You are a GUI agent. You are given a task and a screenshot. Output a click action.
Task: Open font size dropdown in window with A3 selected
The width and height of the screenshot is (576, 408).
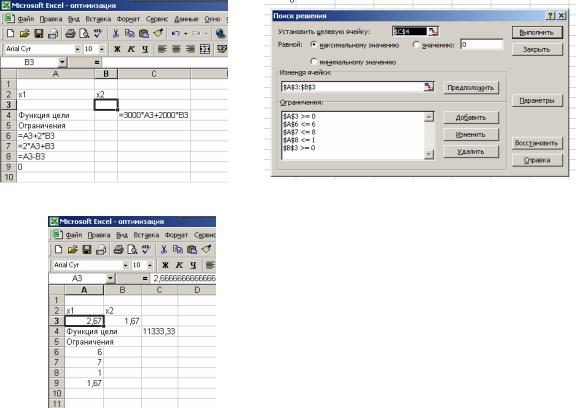(150, 265)
